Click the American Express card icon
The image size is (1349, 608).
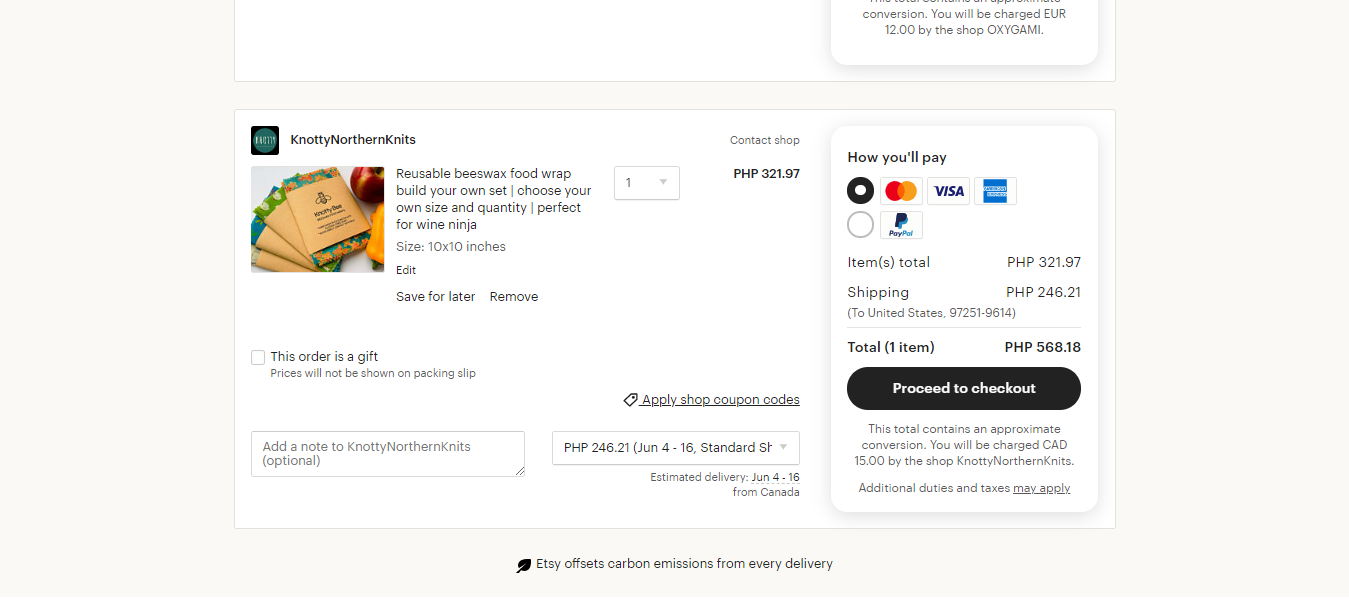point(995,191)
